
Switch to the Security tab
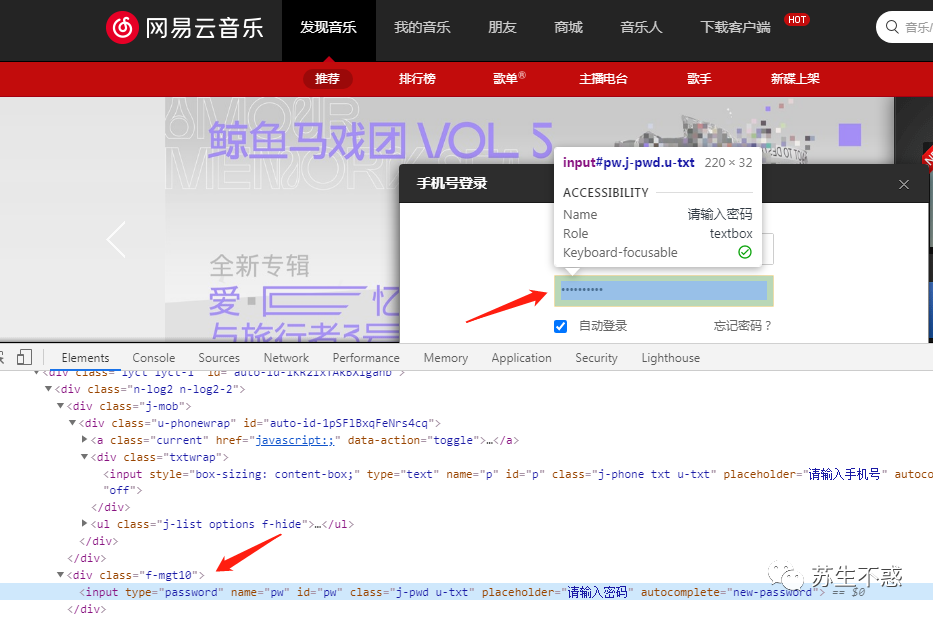pos(596,357)
